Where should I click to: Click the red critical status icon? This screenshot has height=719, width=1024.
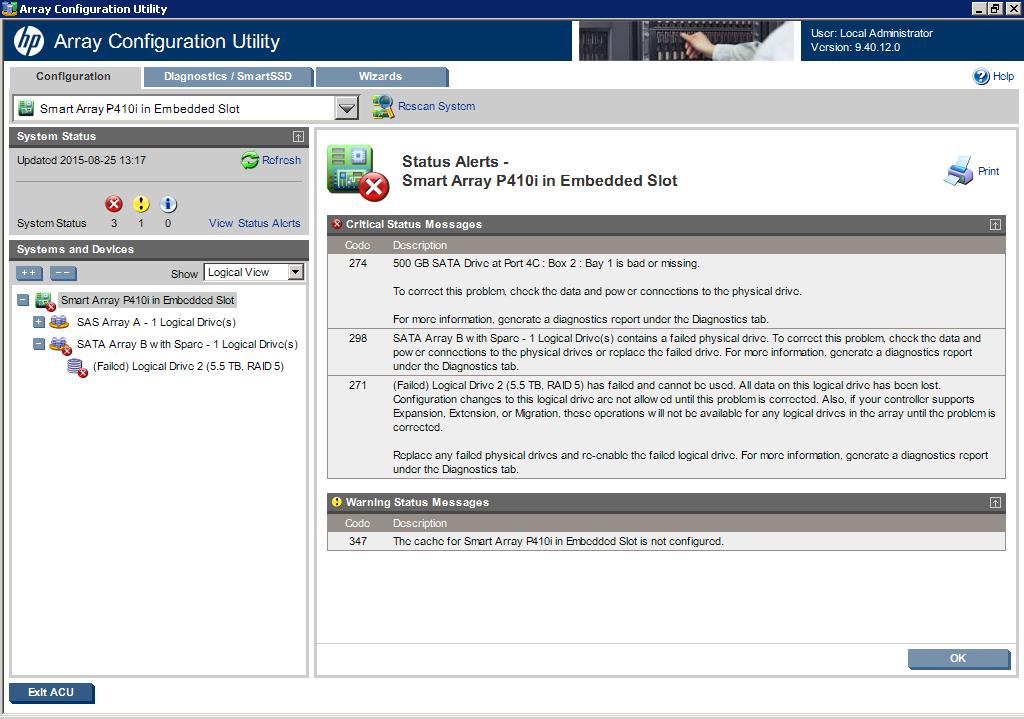pyautogui.click(x=113, y=204)
